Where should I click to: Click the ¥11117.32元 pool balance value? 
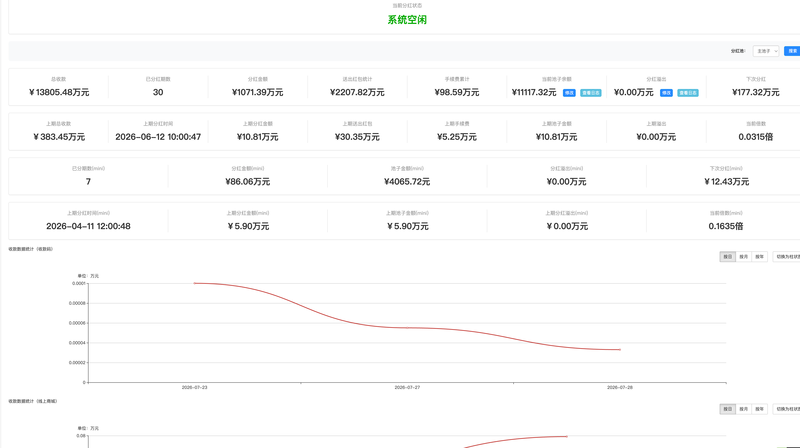(x=534, y=92)
